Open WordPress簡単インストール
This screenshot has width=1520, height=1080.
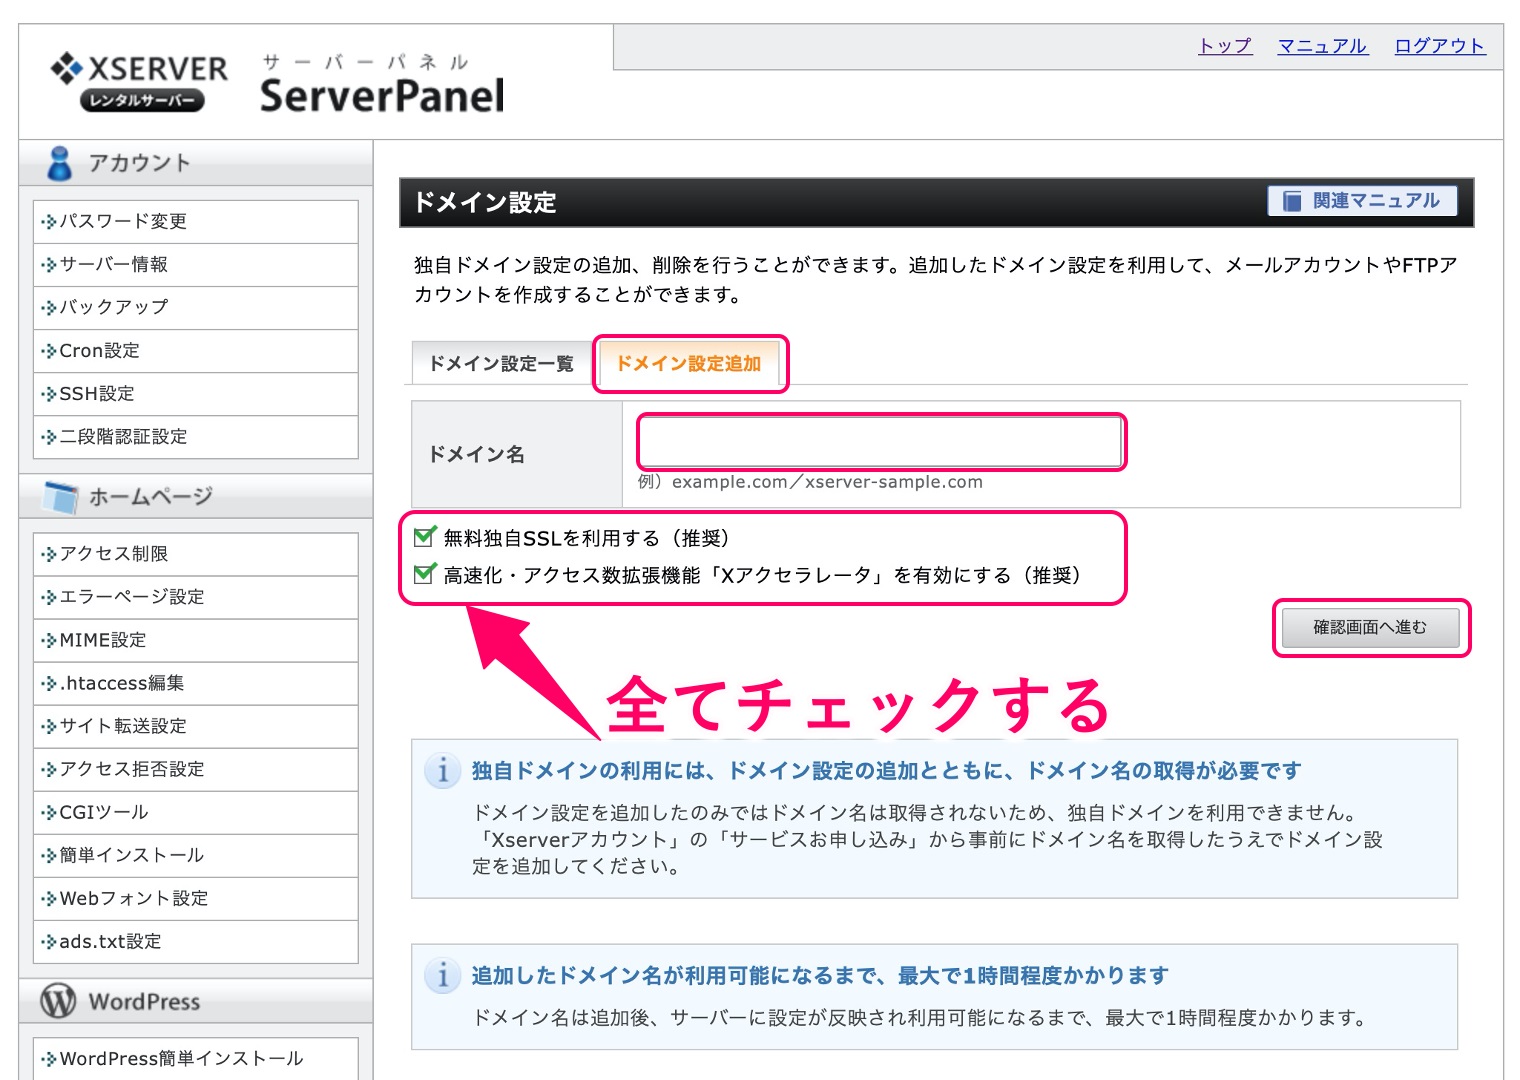click(196, 1058)
